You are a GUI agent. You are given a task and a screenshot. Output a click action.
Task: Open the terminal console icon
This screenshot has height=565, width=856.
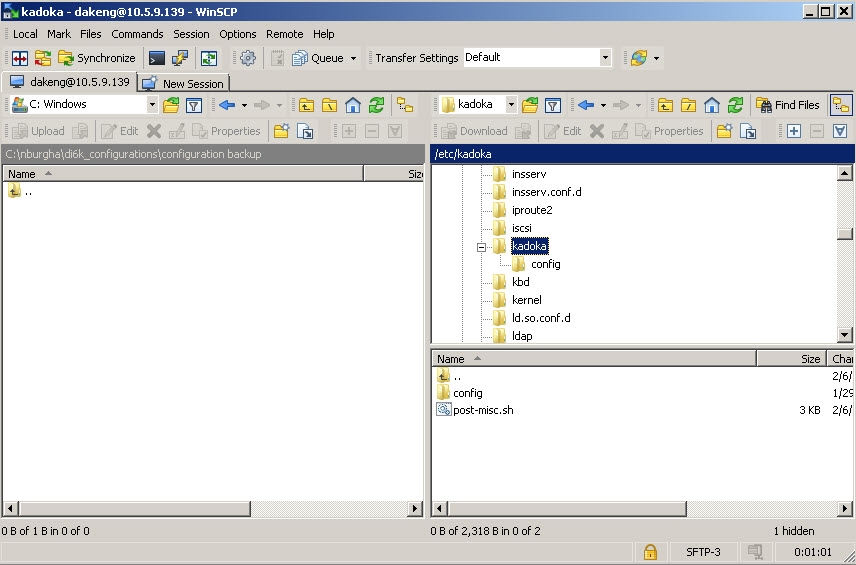157,58
